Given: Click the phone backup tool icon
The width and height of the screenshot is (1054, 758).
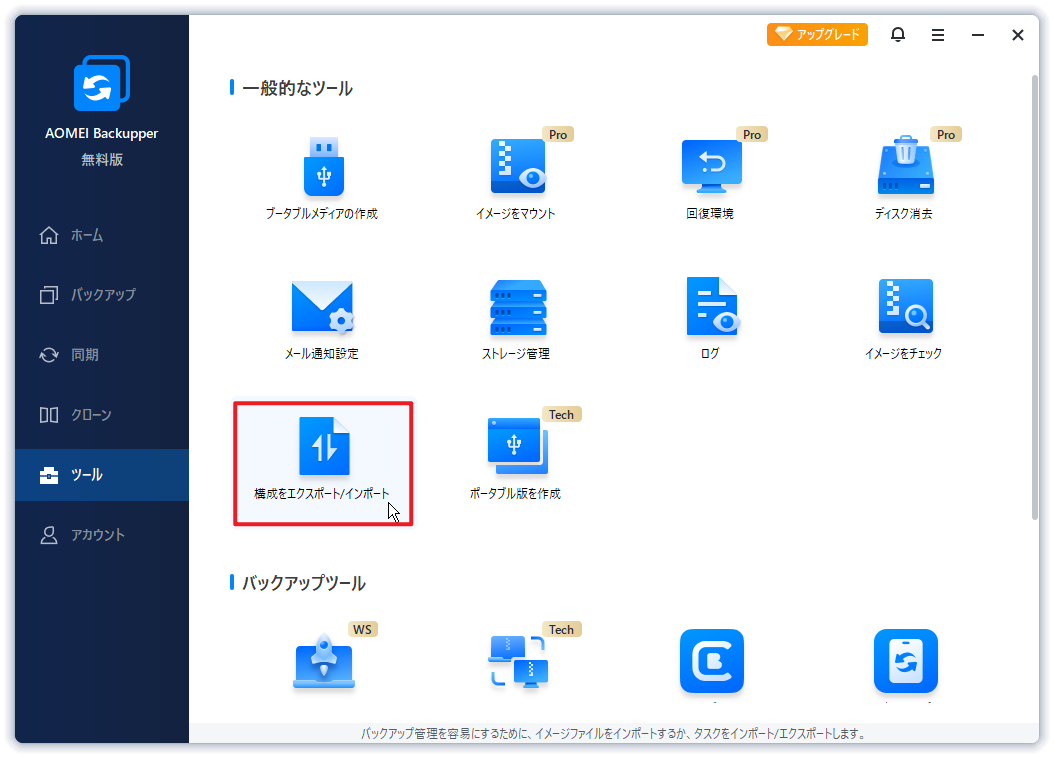Looking at the screenshot, I should (x=906, y=661).
